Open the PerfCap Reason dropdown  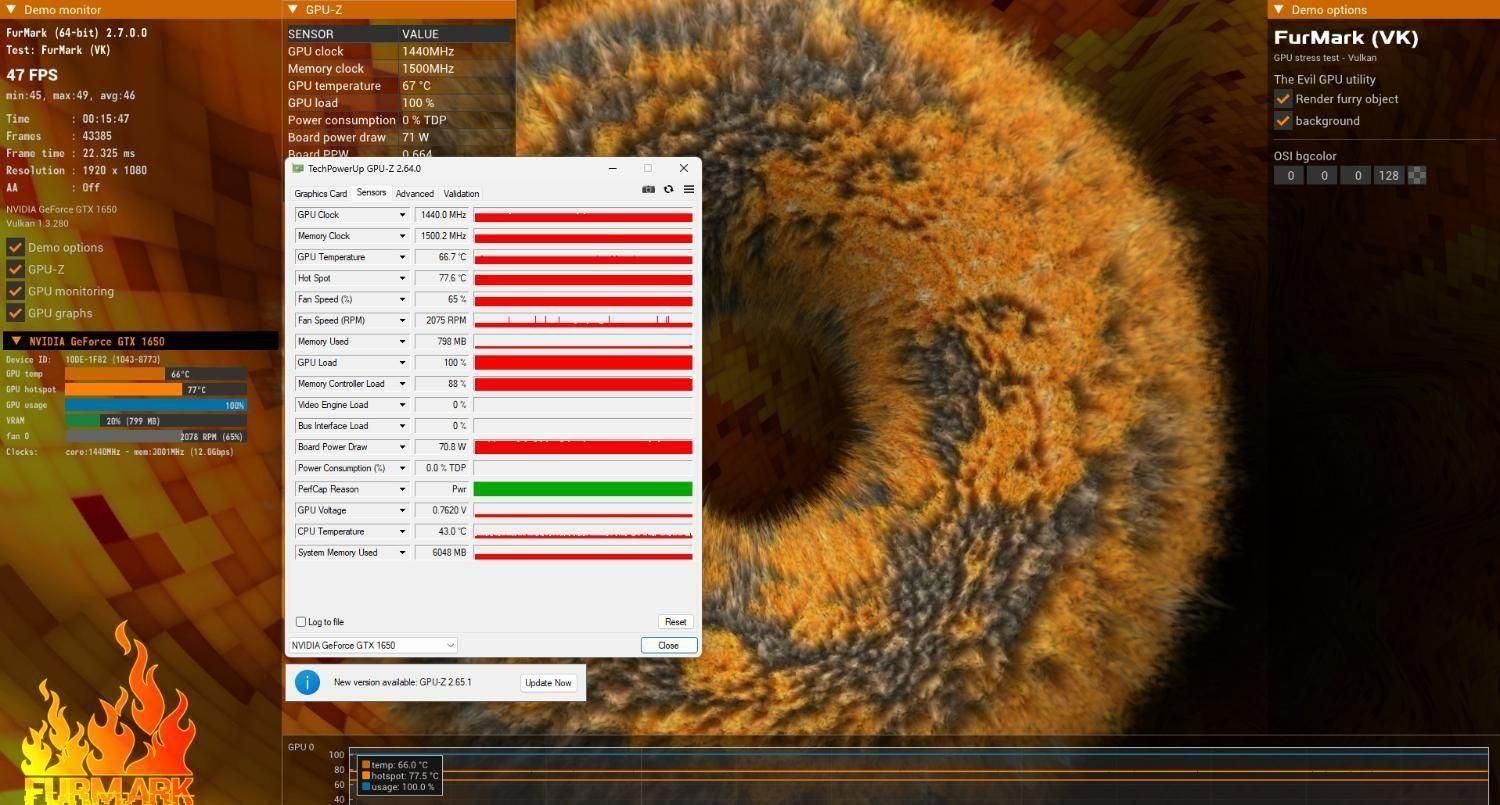(403, 489)
